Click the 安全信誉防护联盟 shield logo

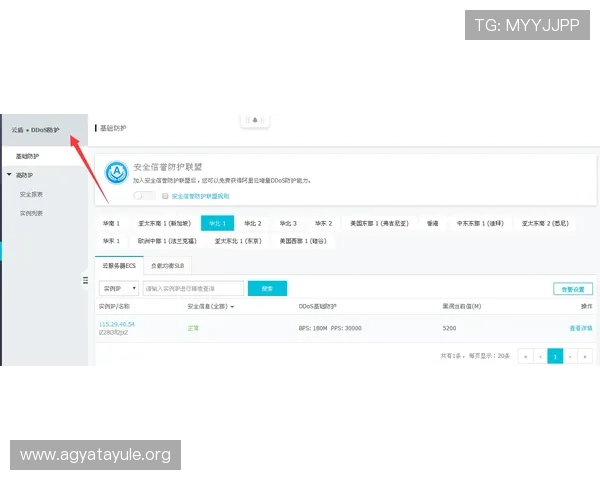(x=117, y=172)
